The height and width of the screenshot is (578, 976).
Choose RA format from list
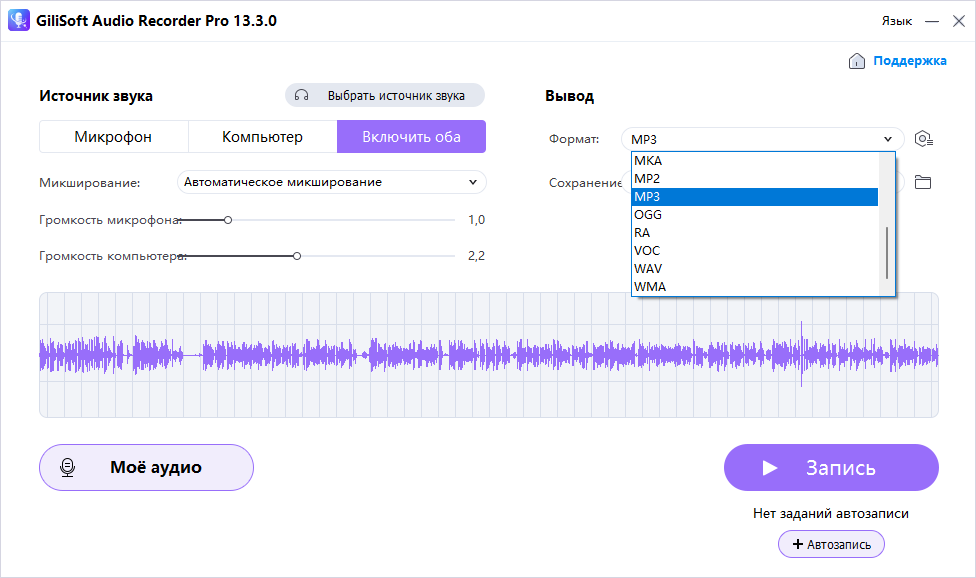coord(755,233)
